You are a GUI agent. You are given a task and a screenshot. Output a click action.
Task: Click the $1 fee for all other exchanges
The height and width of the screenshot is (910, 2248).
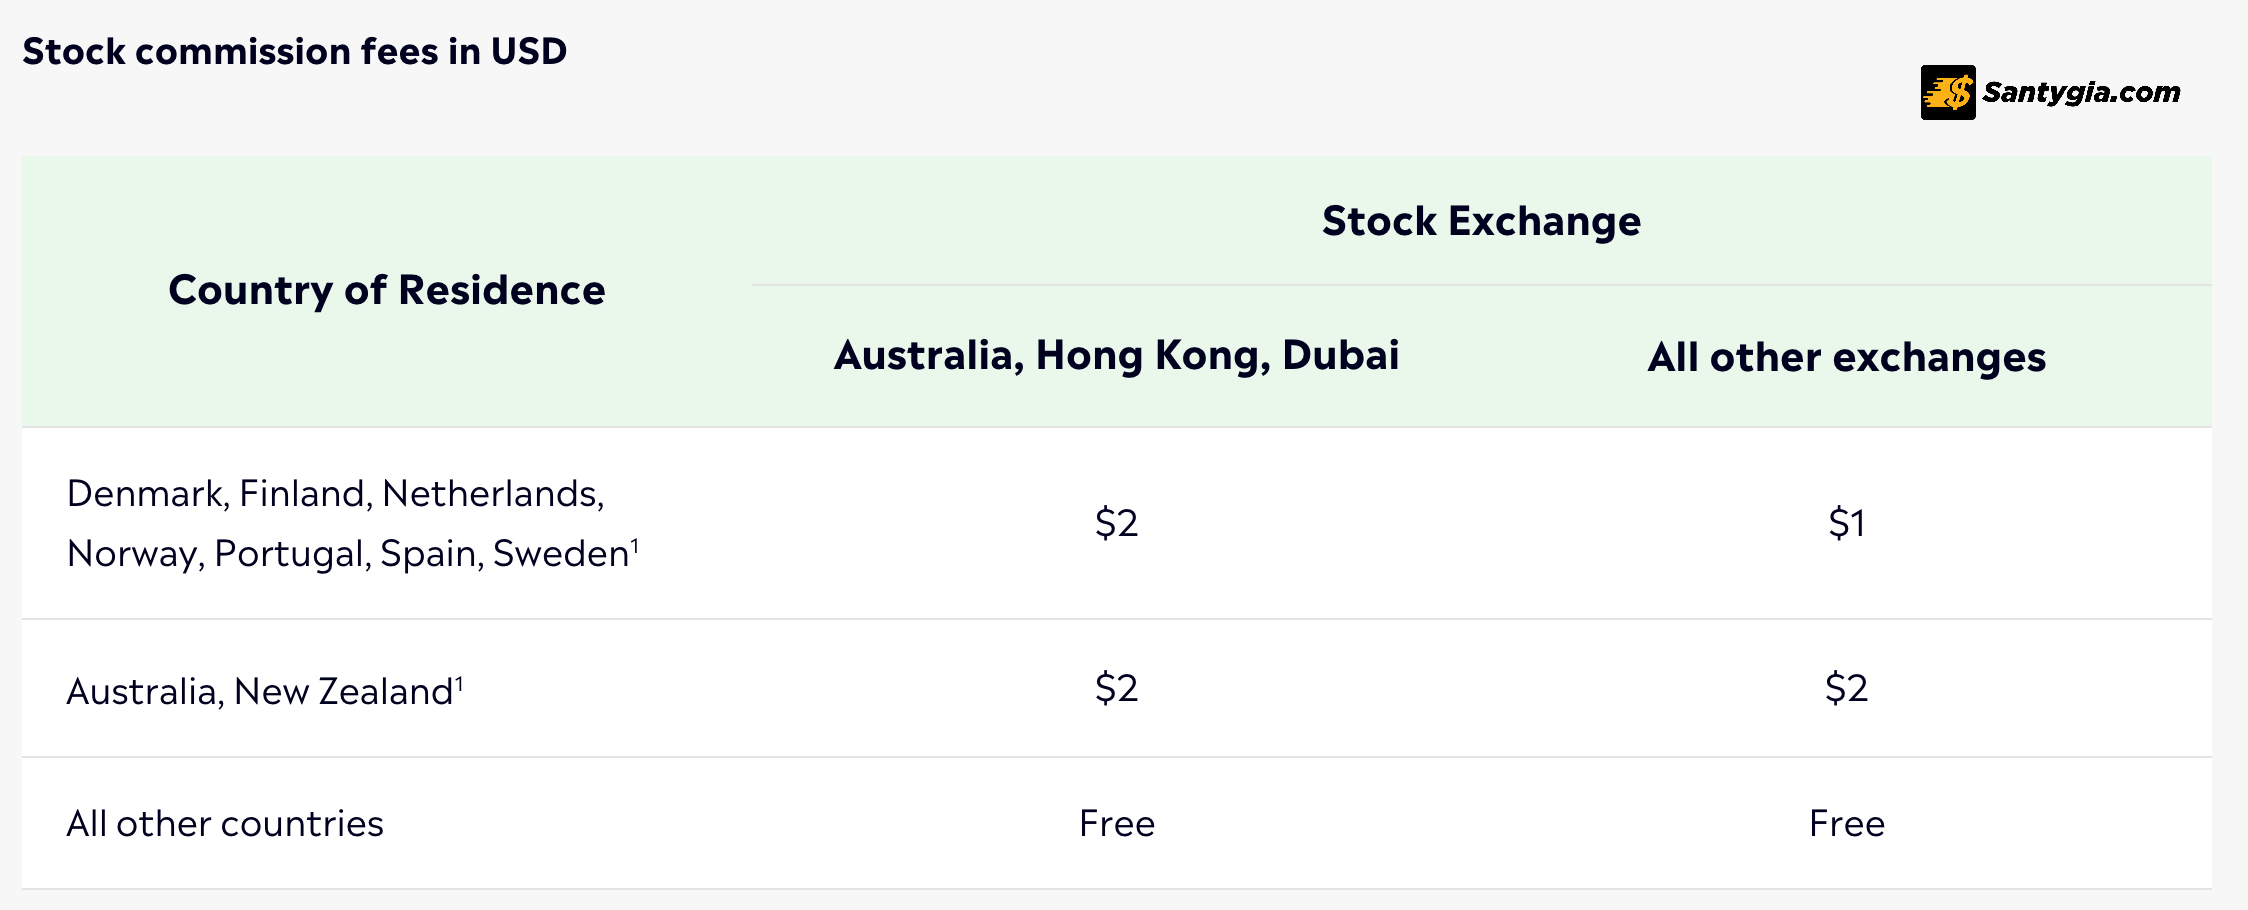pos(1846,523)
